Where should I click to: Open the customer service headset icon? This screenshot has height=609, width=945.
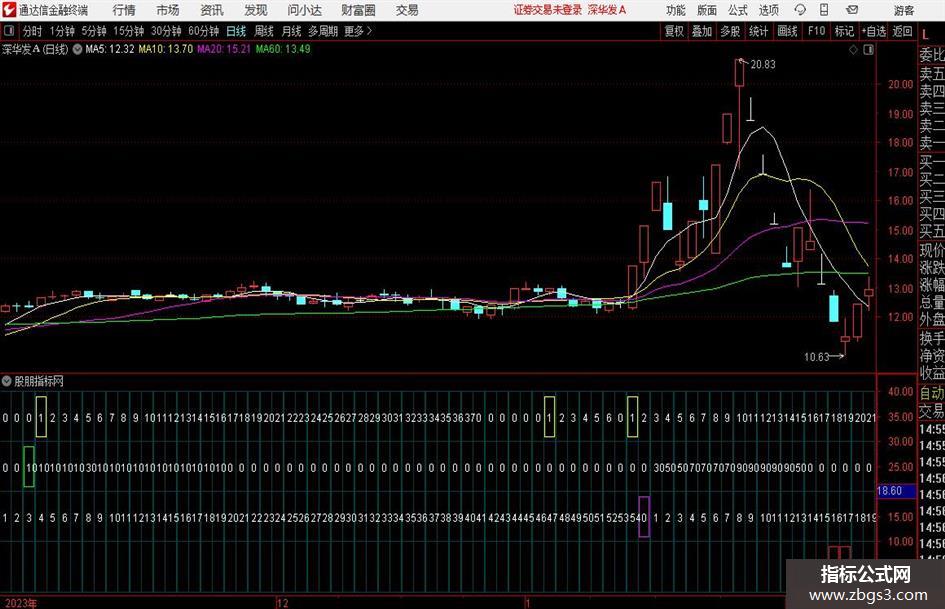800,10
